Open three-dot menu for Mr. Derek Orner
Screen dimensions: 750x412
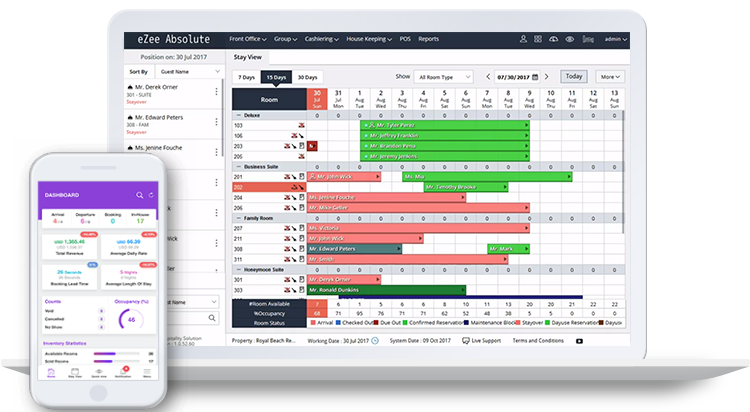[x=217, y=93]
